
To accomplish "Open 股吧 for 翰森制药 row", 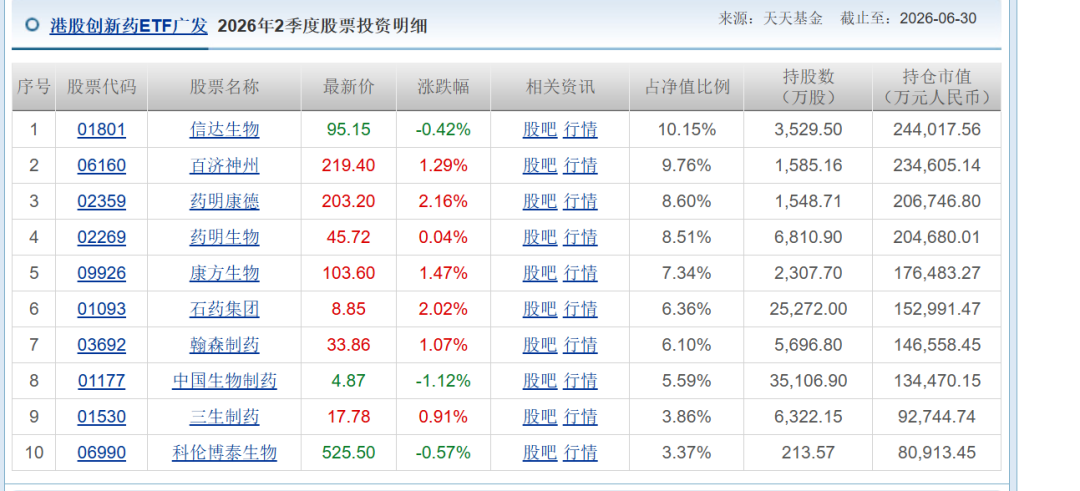I will click(x=539, y=345).
